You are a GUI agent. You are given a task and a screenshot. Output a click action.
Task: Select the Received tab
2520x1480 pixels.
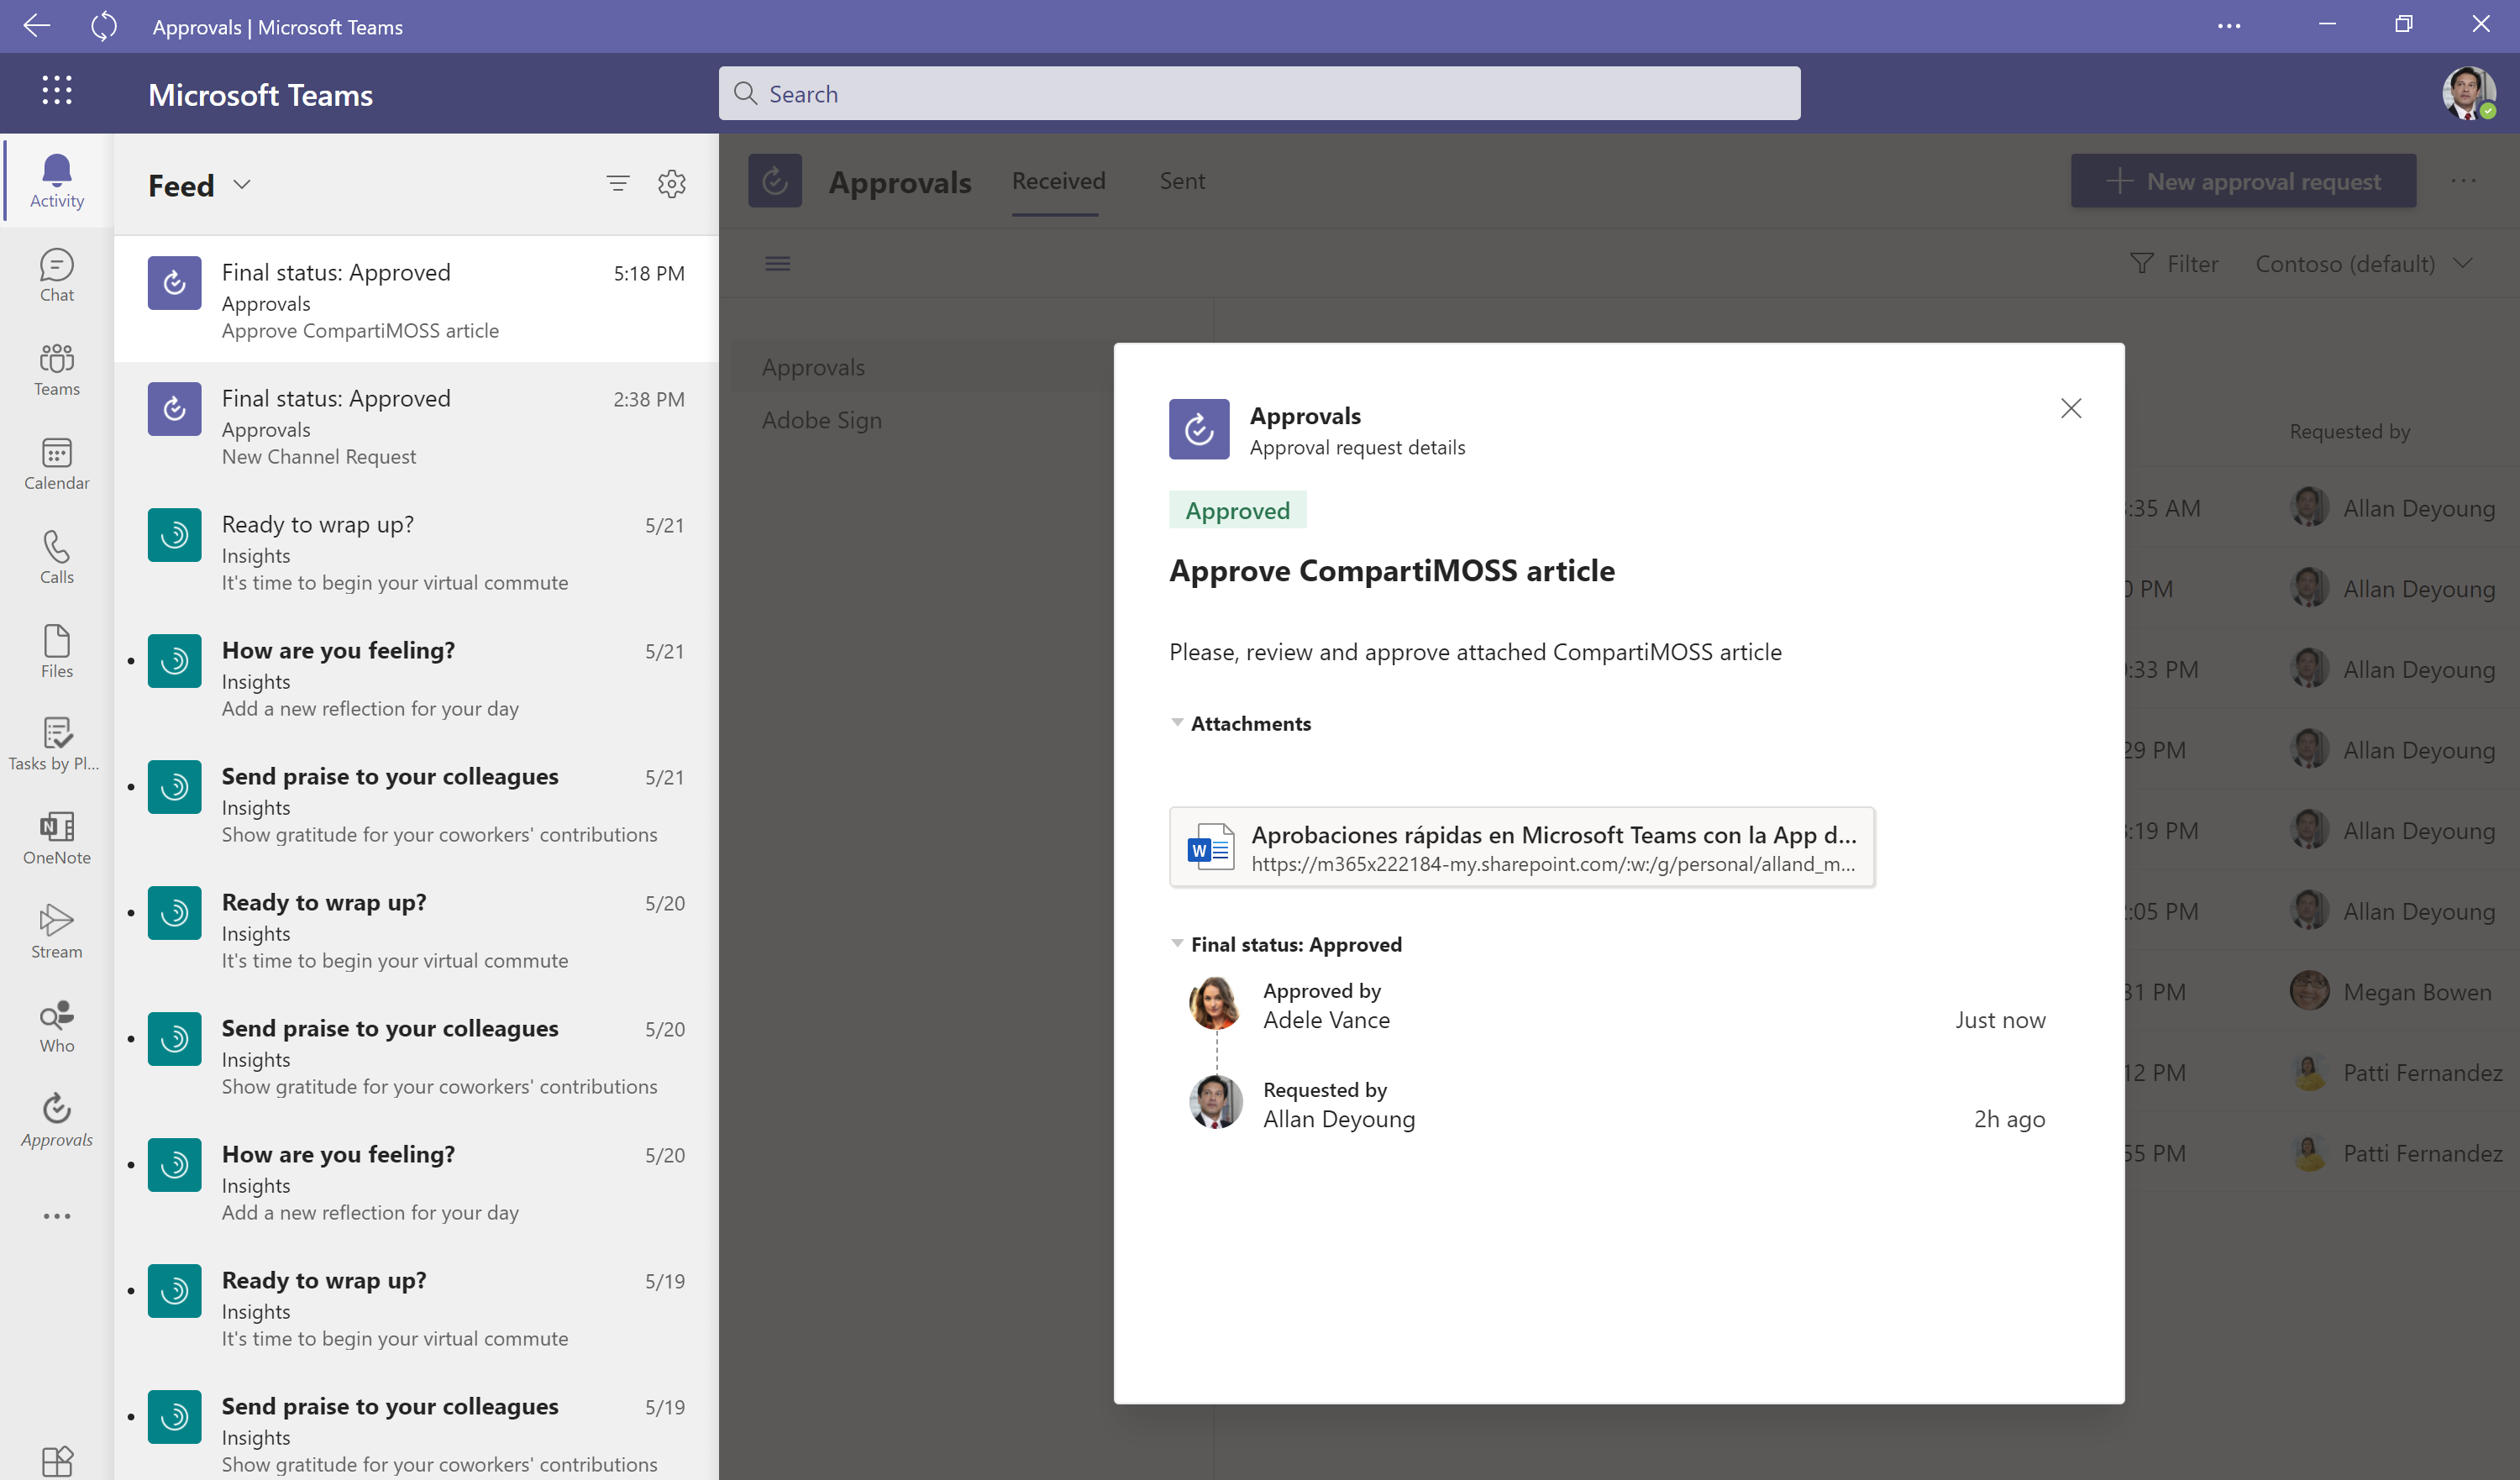[x=1057, y=181]
